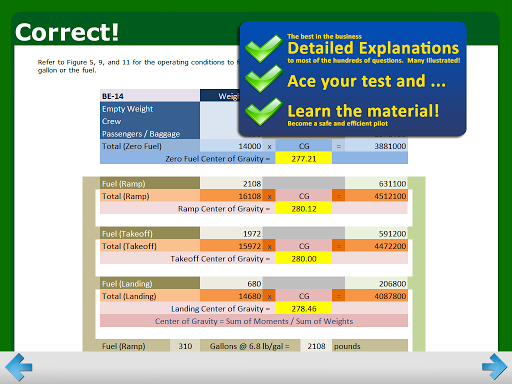Click the yellow 280.00 takeoff CG cell
This screenshot has height=384, width=512.
(304, 259)
